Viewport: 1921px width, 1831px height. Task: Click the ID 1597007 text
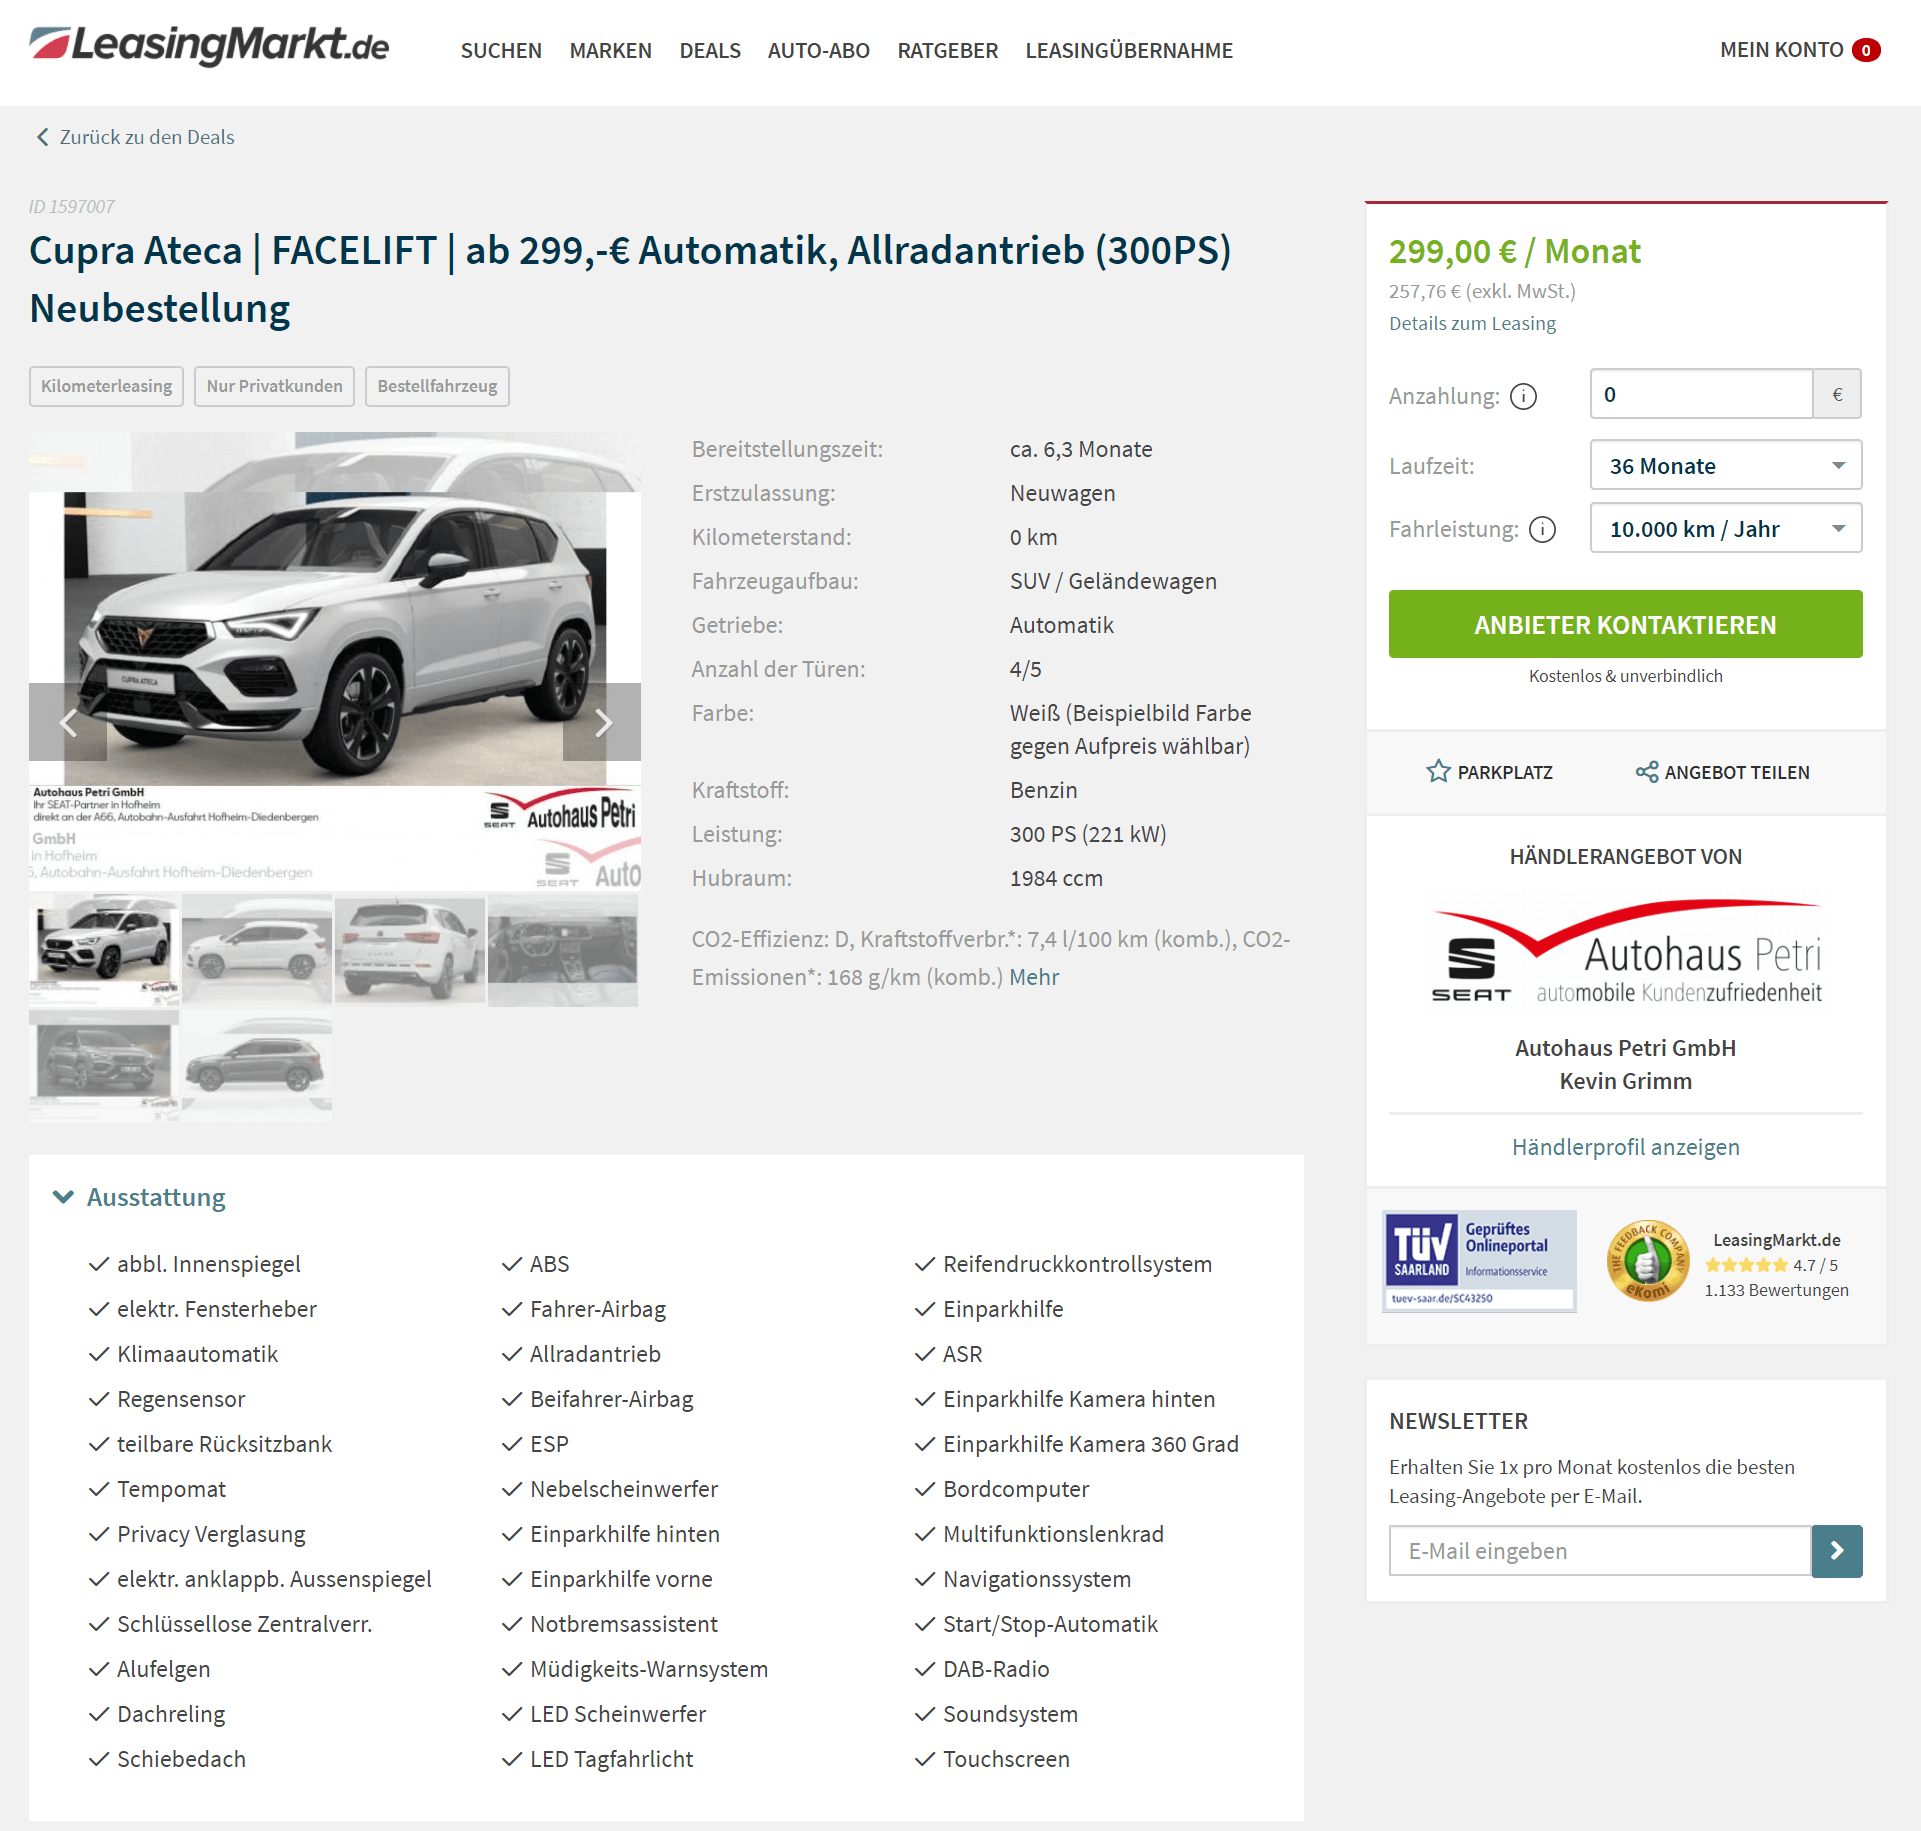71,206
